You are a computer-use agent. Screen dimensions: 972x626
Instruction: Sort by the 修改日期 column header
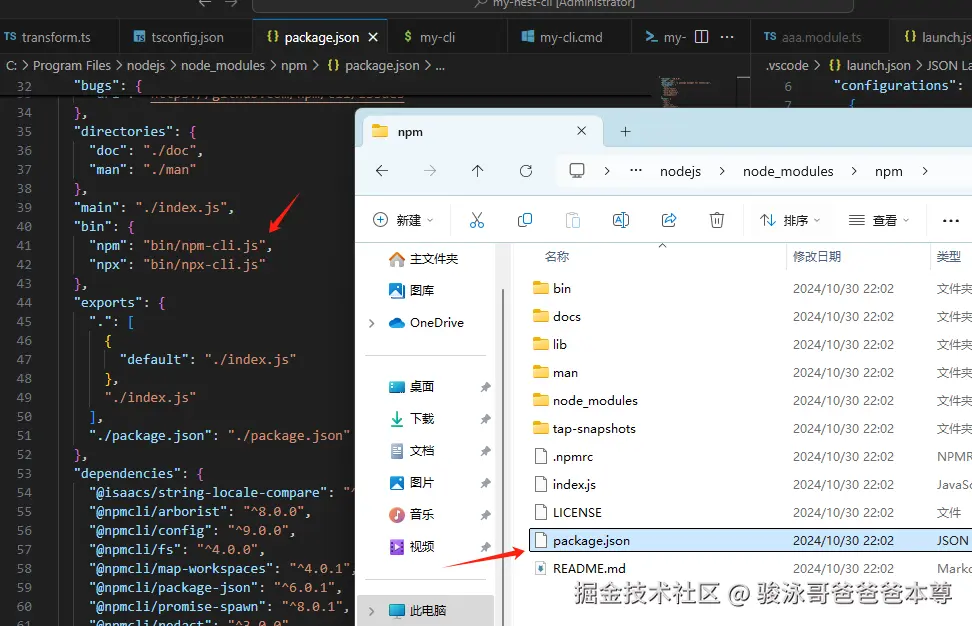[x=816, y=257]
